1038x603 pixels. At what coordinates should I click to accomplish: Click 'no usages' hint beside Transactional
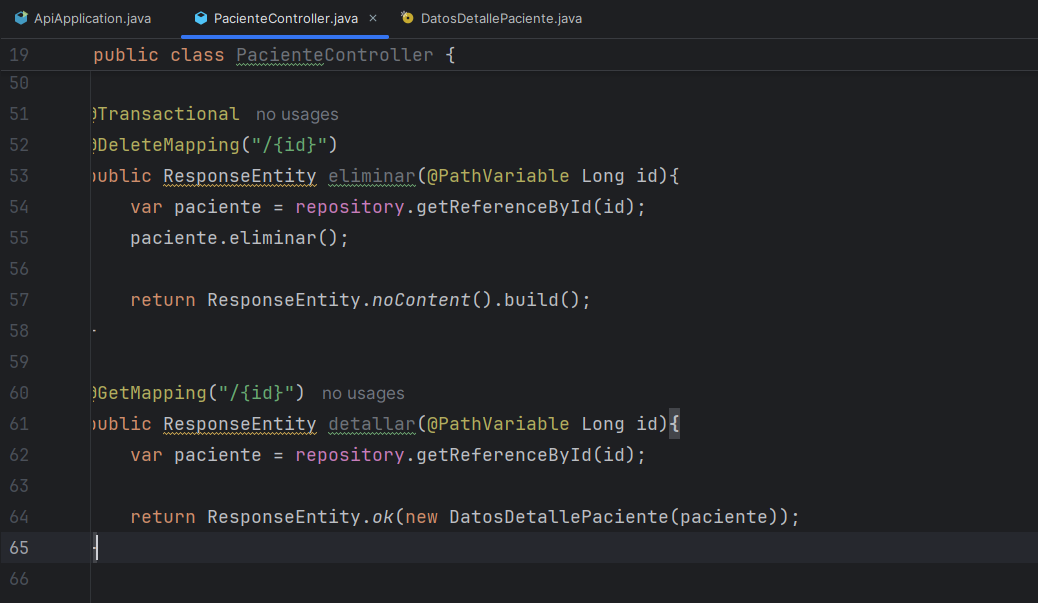[x=297, y=115]
